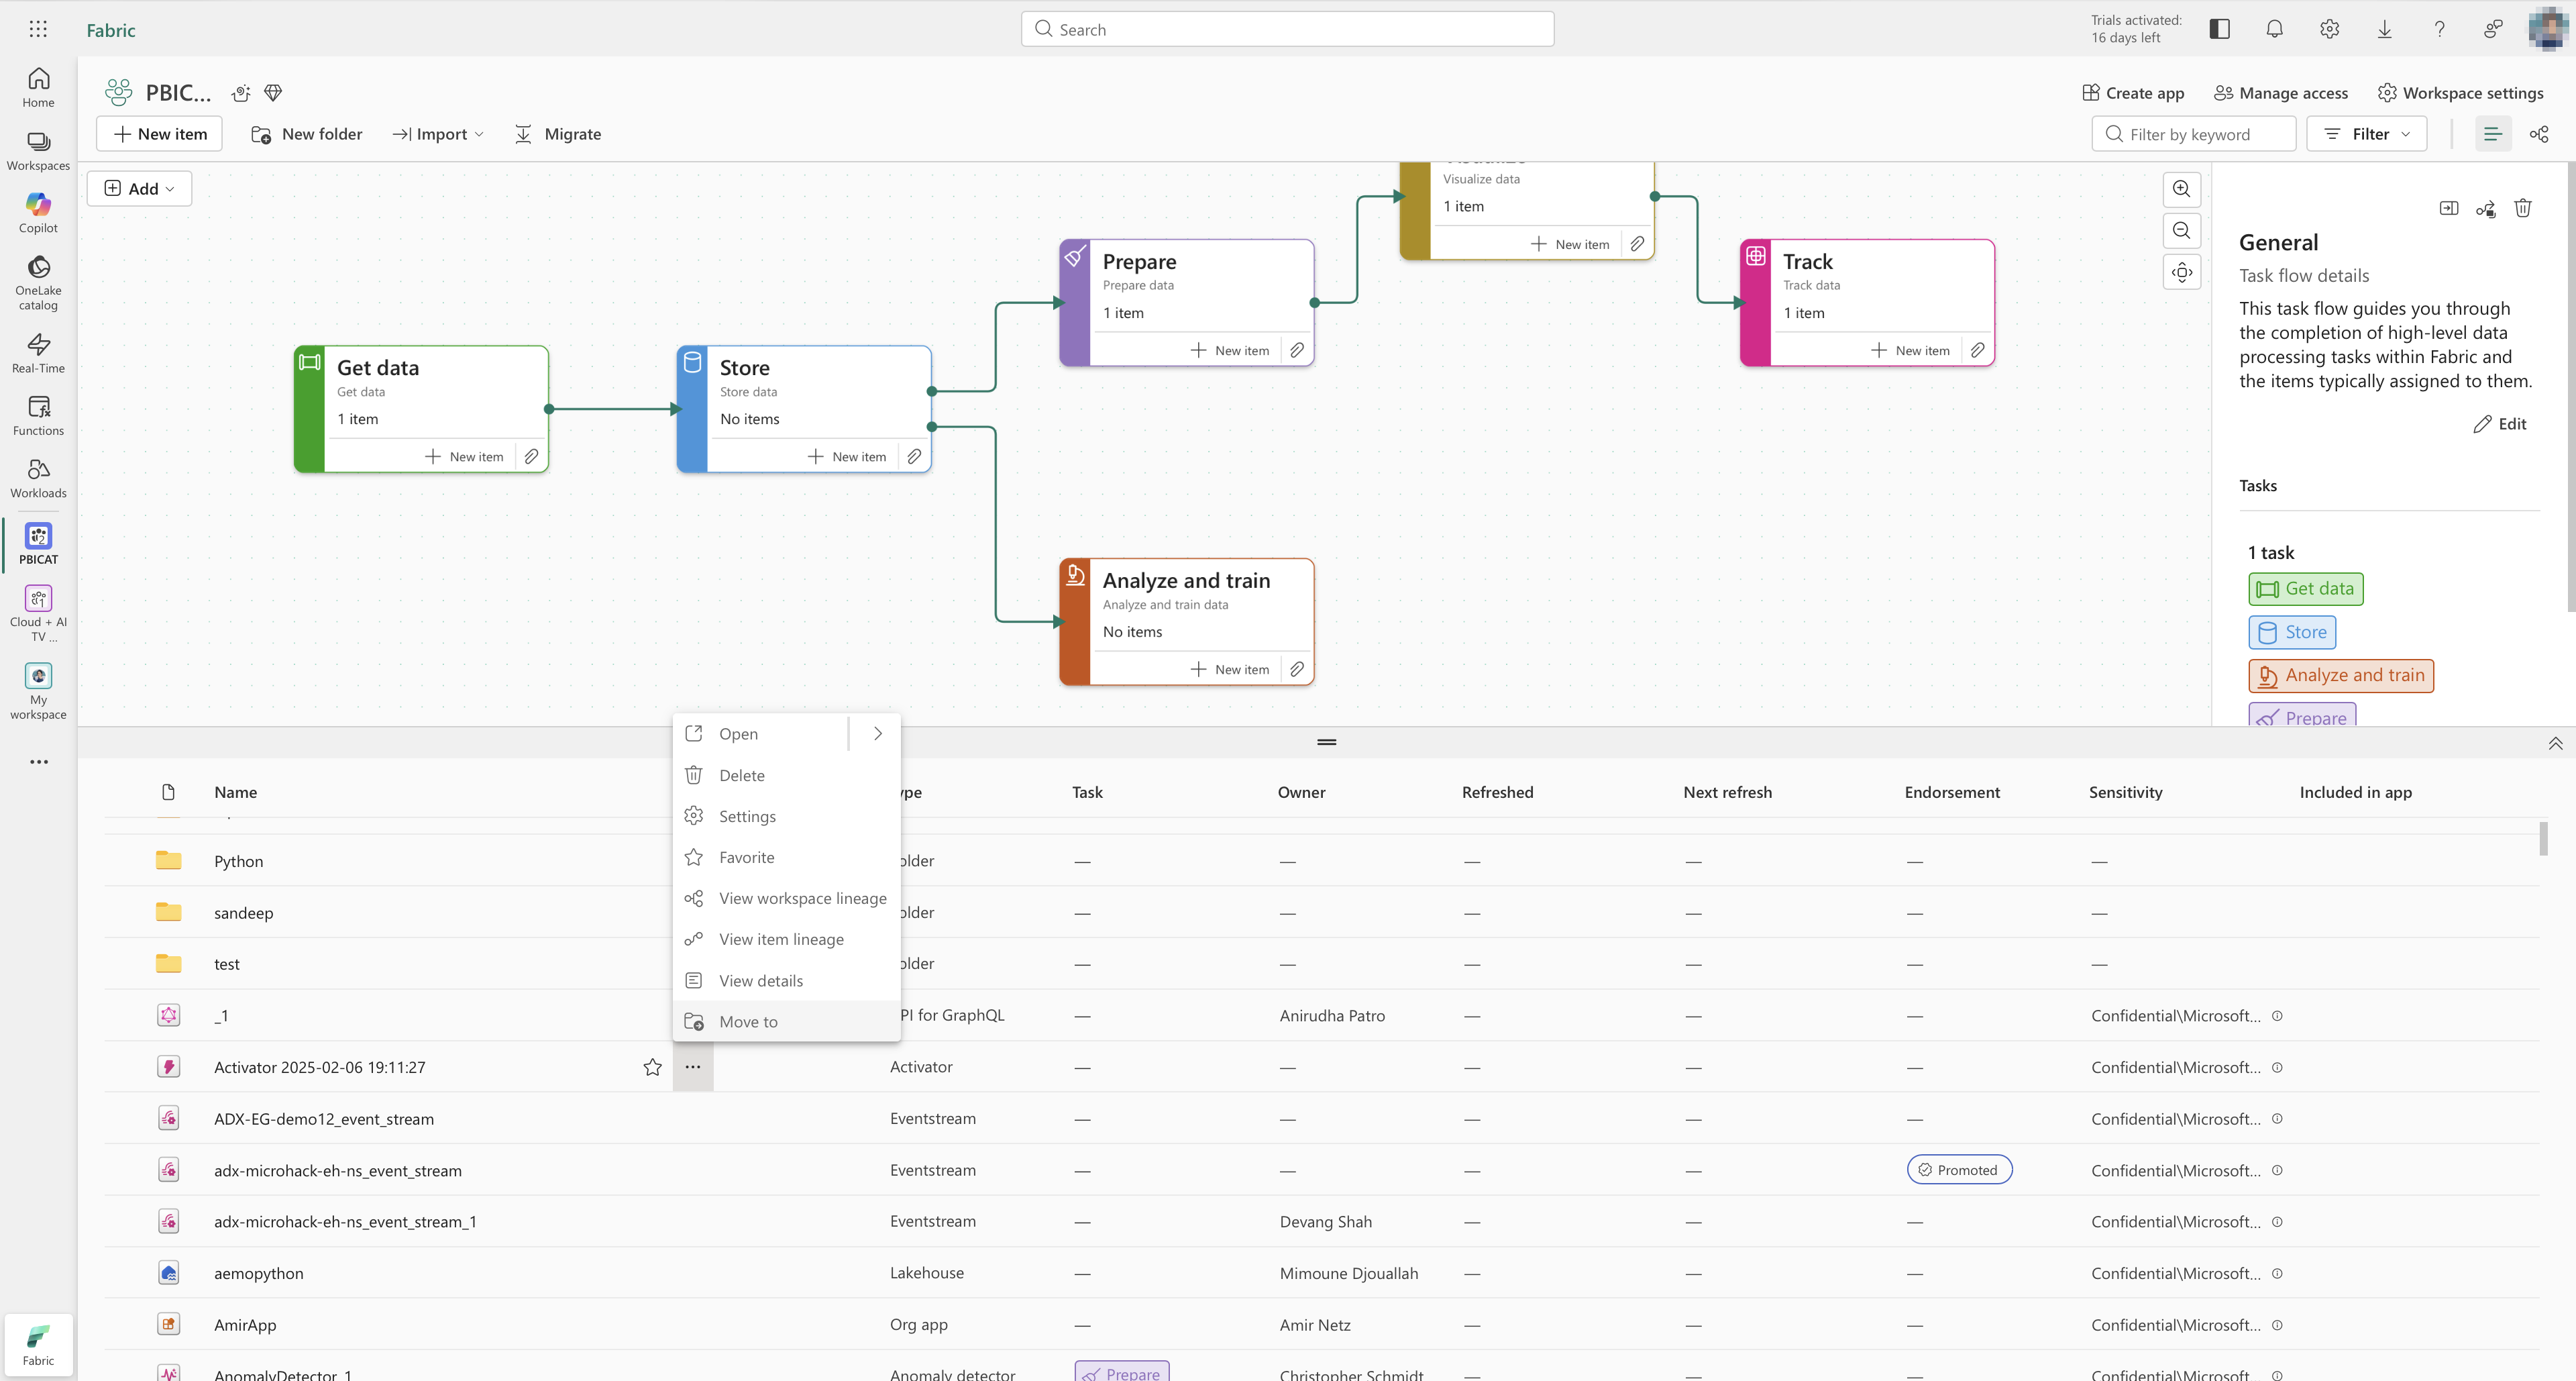This screenshot has width=2576, height=1381.
Task: Click Create app
Action: tap(2133, 93)
